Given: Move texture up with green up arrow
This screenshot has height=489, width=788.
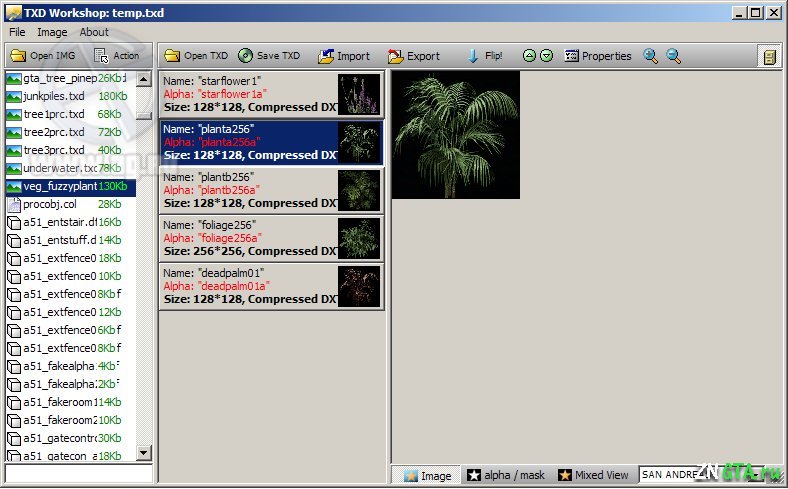Looking at the screenshot, I should coord(529,56).
